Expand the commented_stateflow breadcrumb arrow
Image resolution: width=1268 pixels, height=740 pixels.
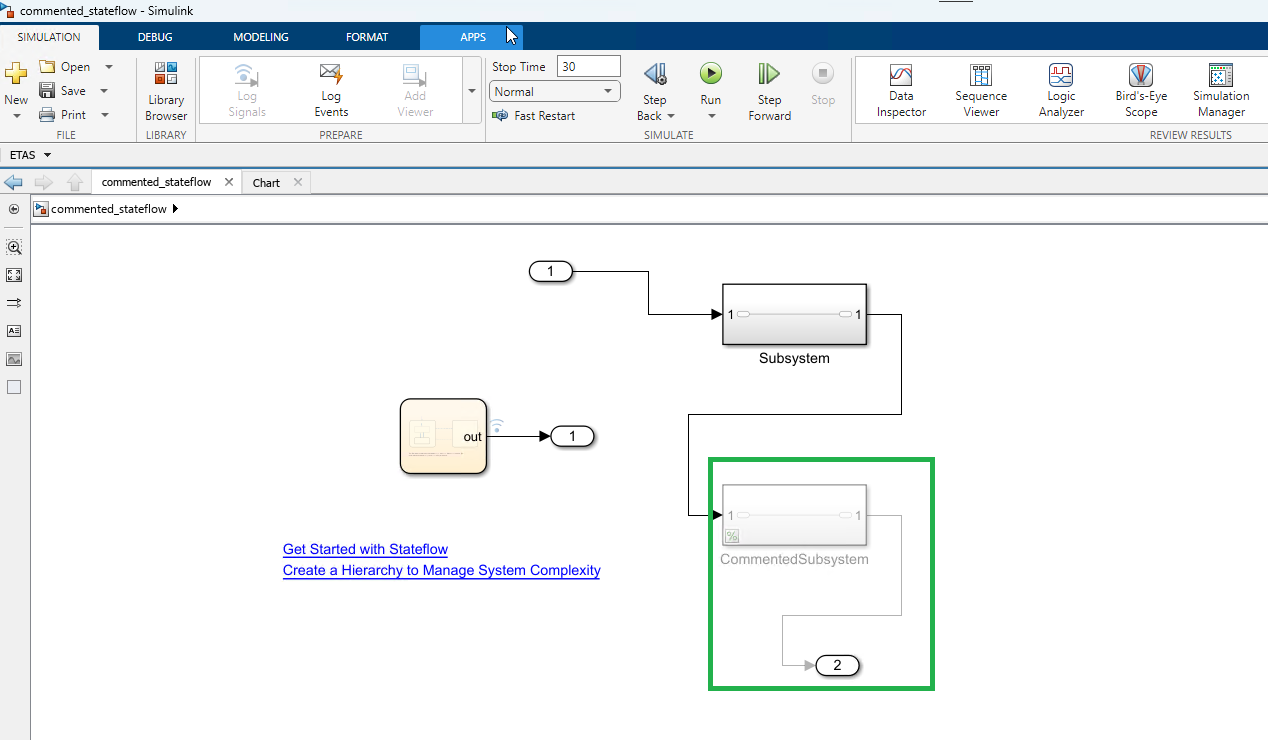pyautogui.click(x=175, y=209)
